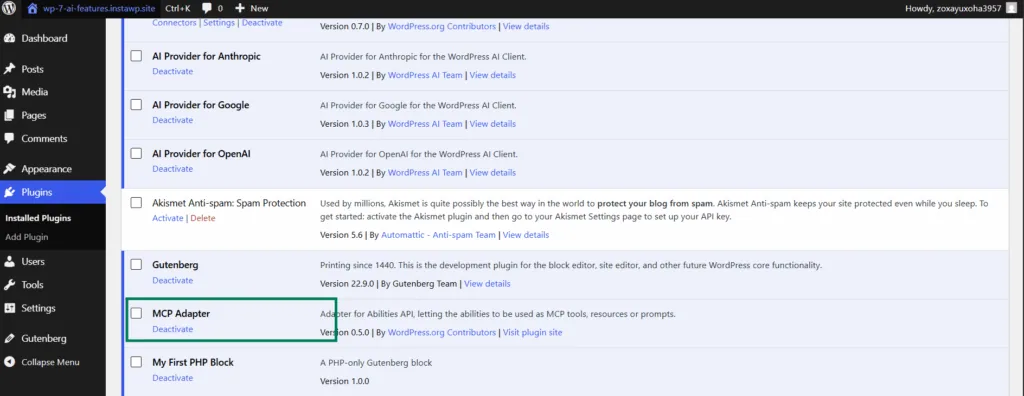
Task: Open WordPress AI Team link for Google provider
Action: pyautogui.click(x=425, y=124)
